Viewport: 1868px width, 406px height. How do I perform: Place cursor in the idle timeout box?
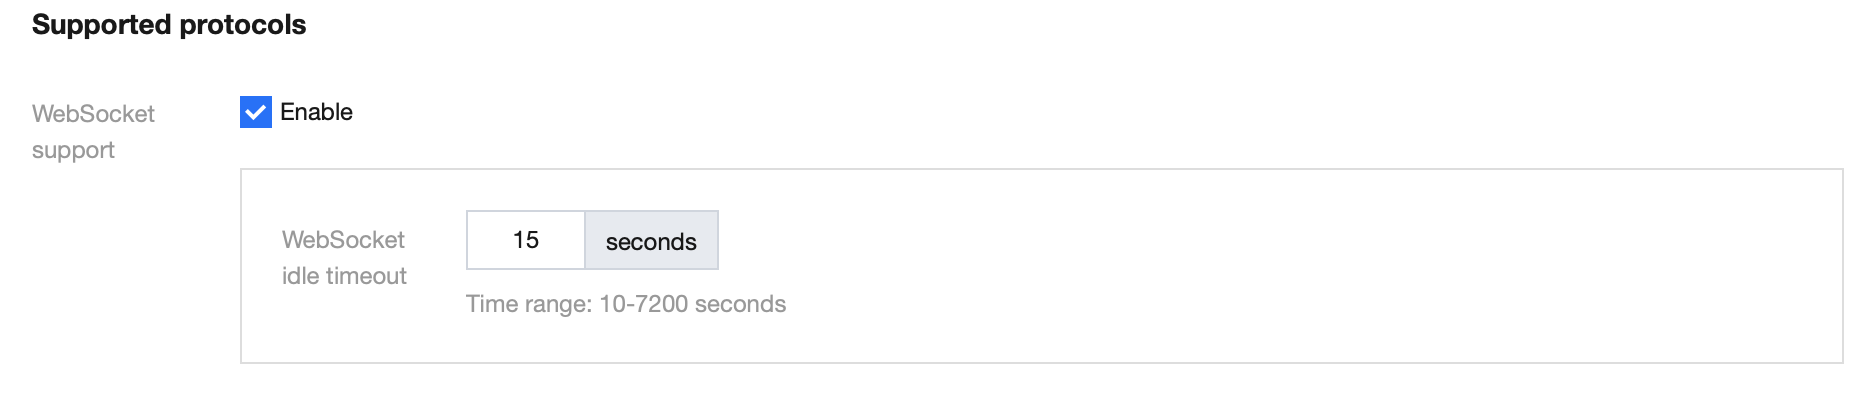[526, 240]
